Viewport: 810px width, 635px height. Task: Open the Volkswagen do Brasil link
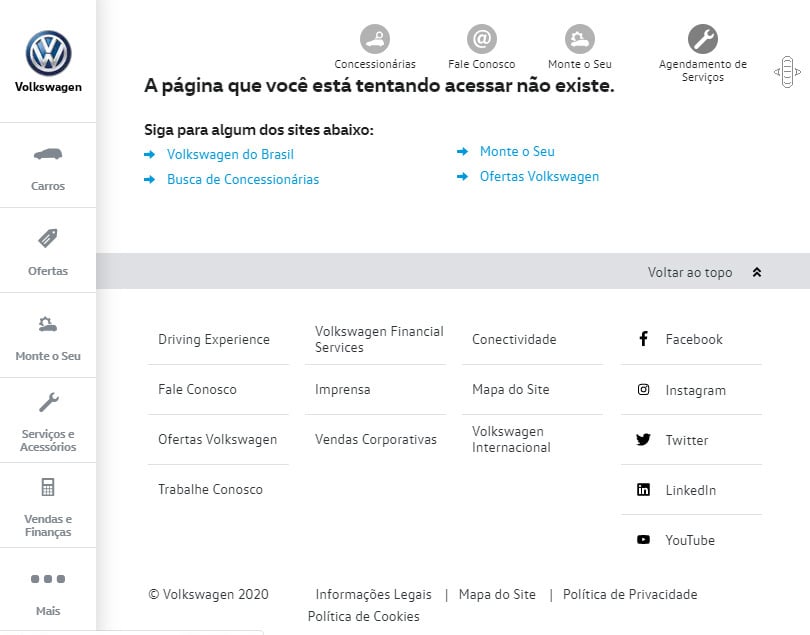[230, 154]
